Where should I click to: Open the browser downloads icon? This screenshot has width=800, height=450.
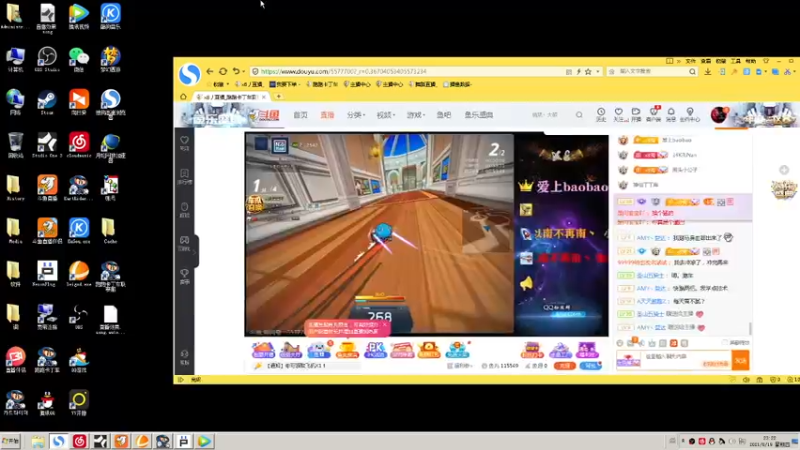(708, 71)
